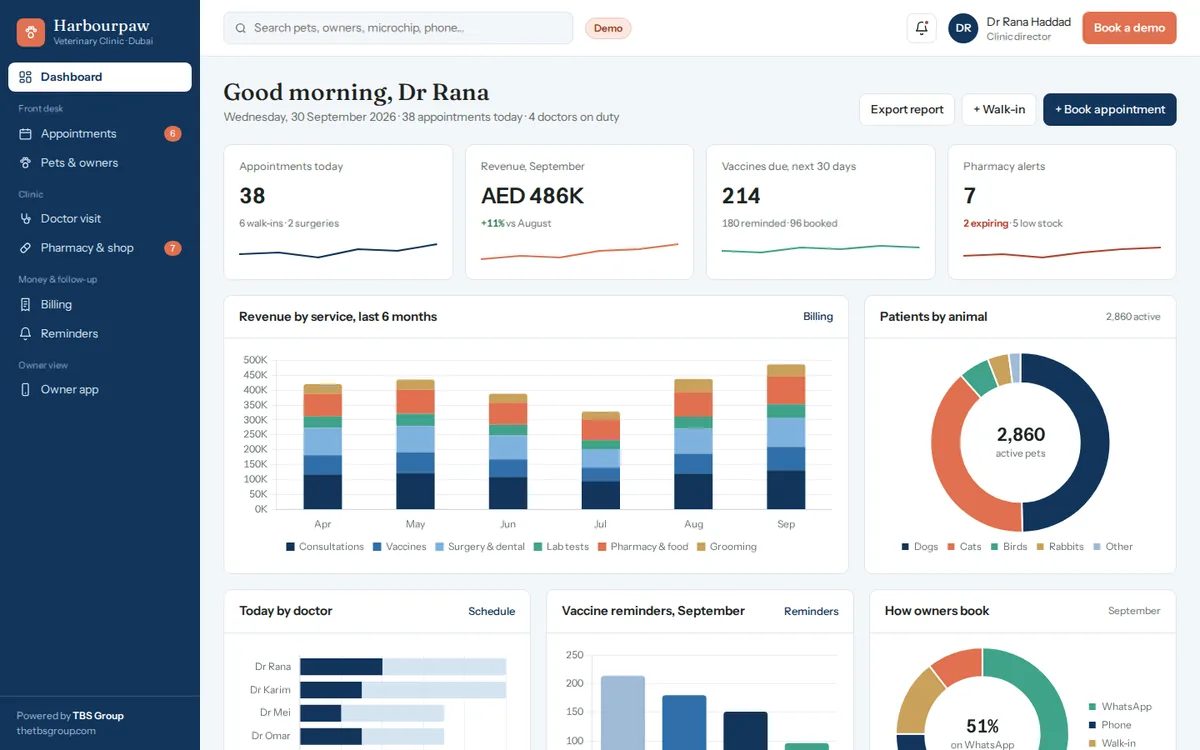Viewport: 1200px width, 750px height.
Task: Open Reminders from the sidebar
Action: click(x=100, y=334)
